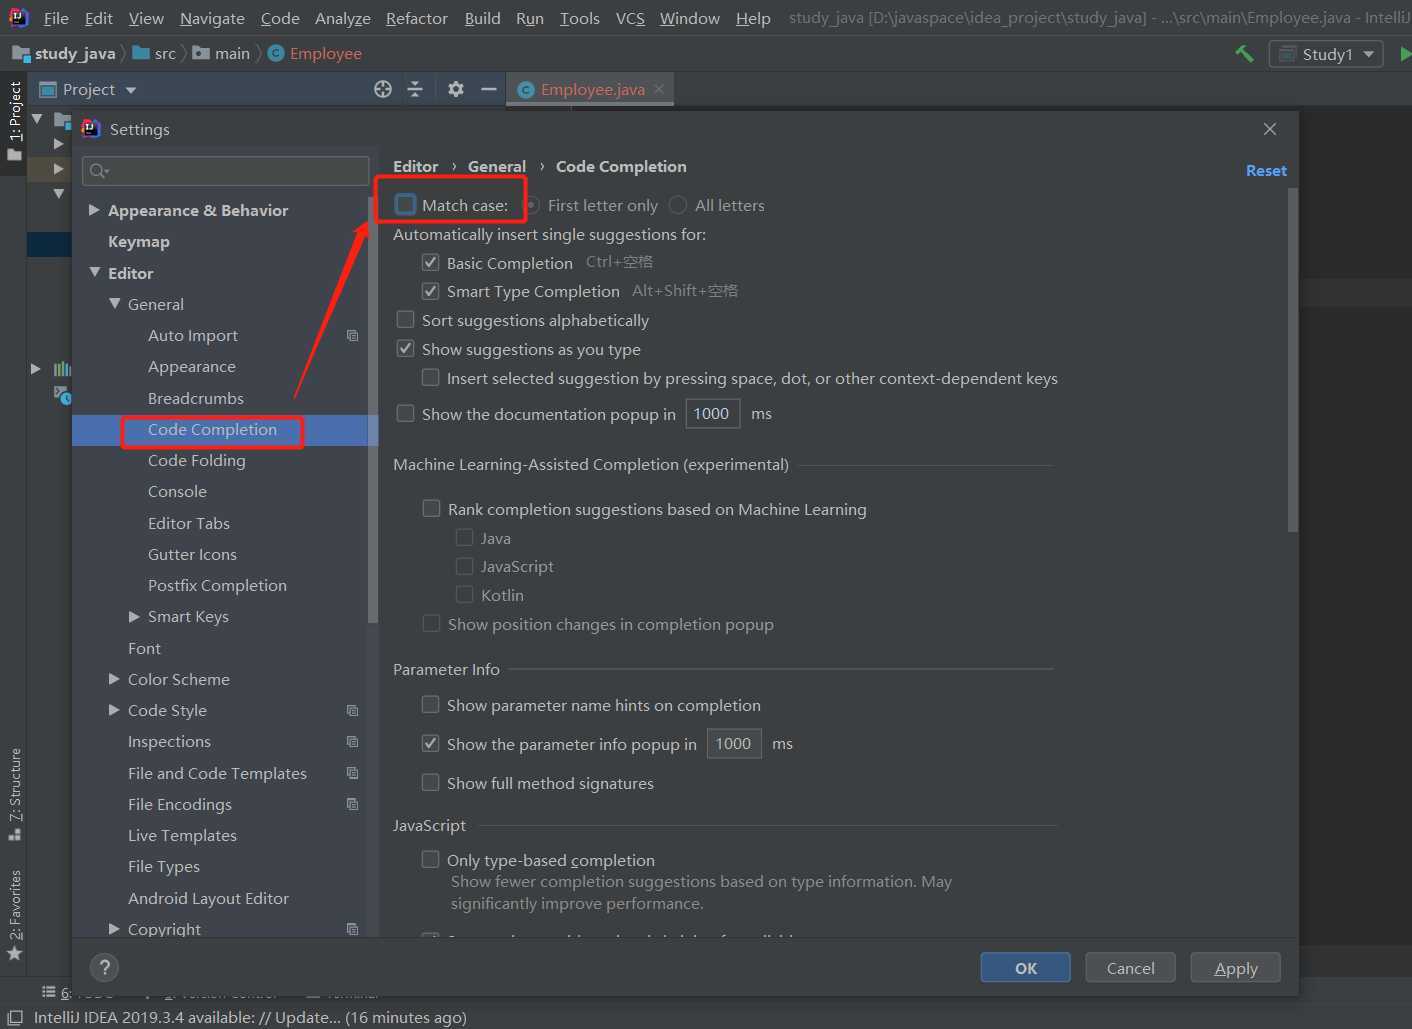
Task: Enable Only type-based completion checkbox
Action: [x=430, y=860]
